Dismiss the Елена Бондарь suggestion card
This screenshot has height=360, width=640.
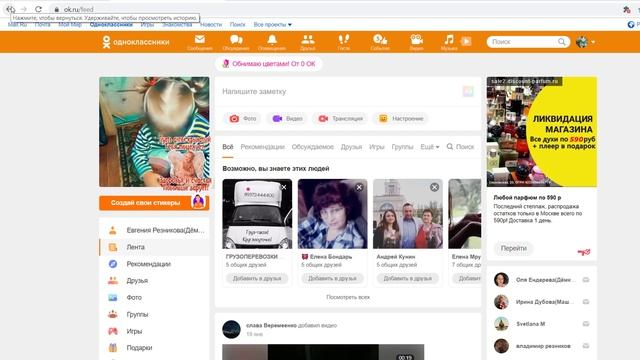pos(359,187)
